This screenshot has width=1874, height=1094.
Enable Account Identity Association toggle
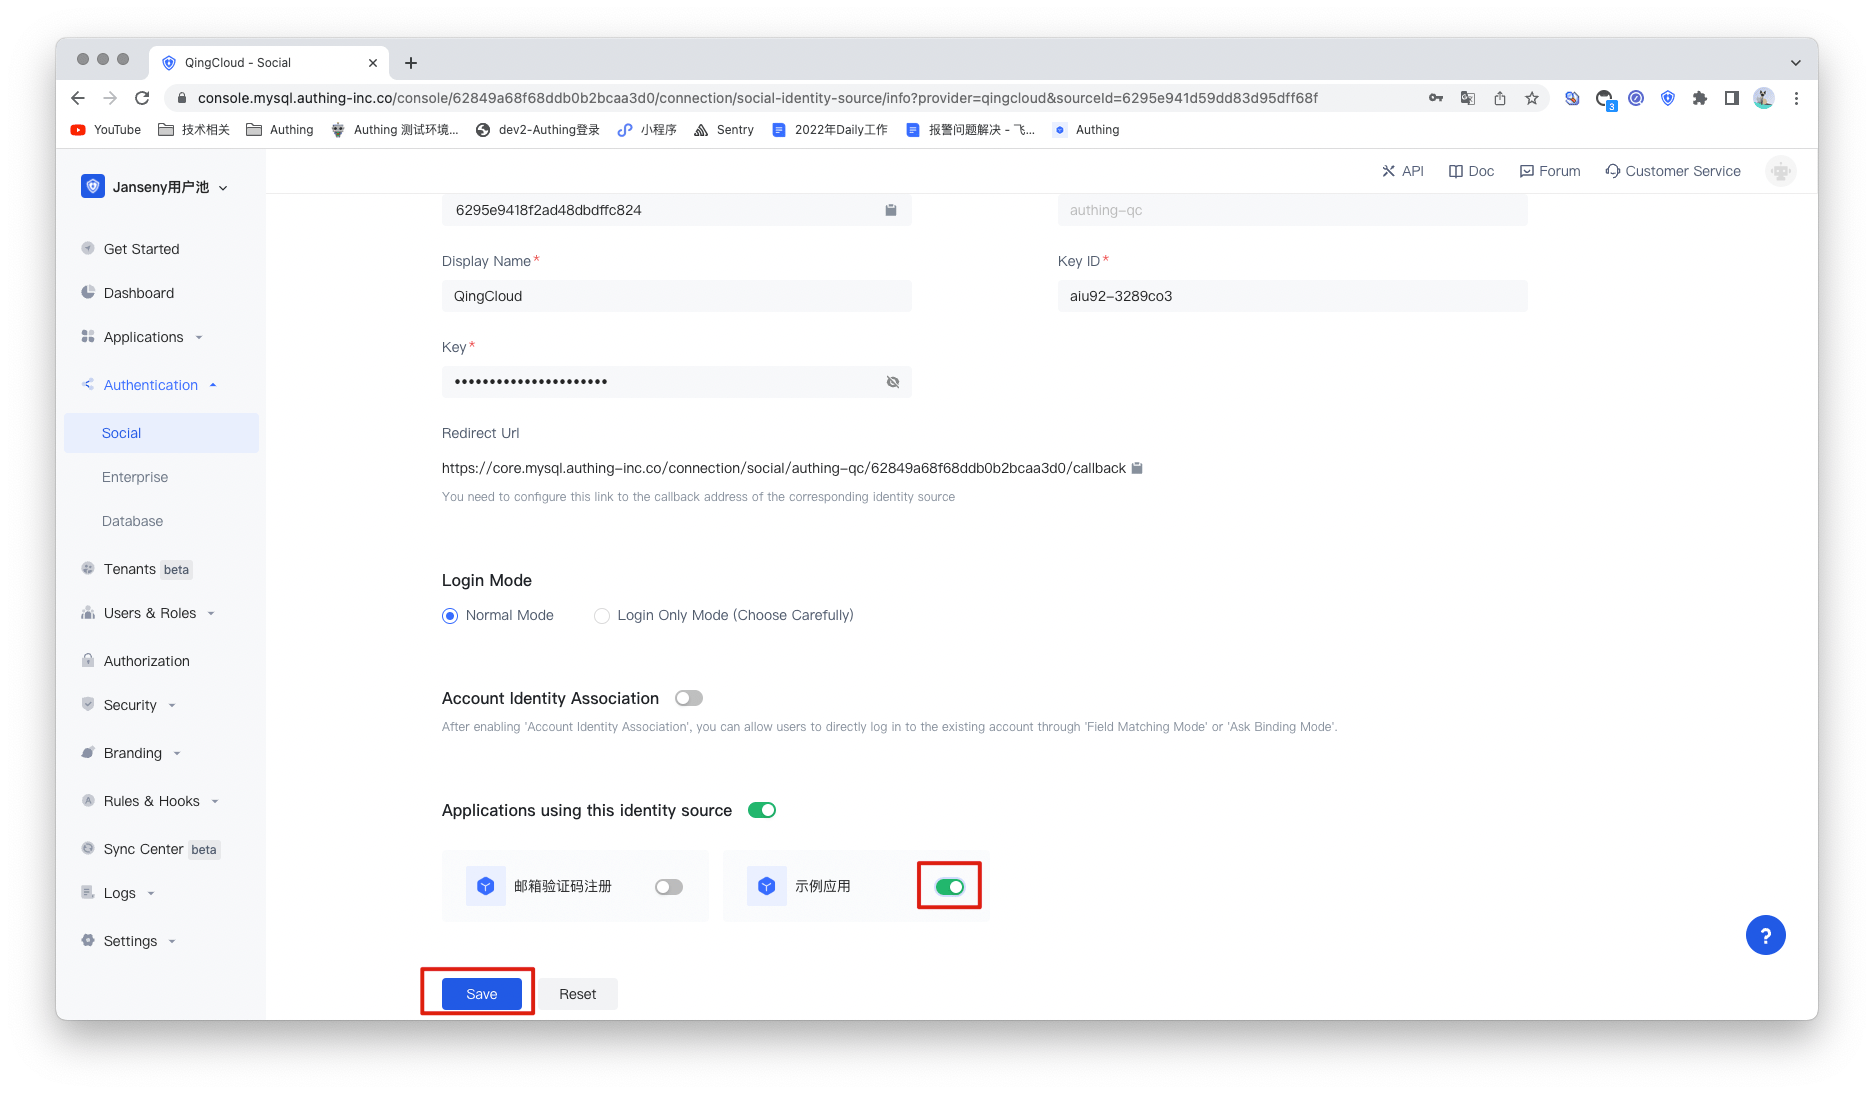point(688,698)
